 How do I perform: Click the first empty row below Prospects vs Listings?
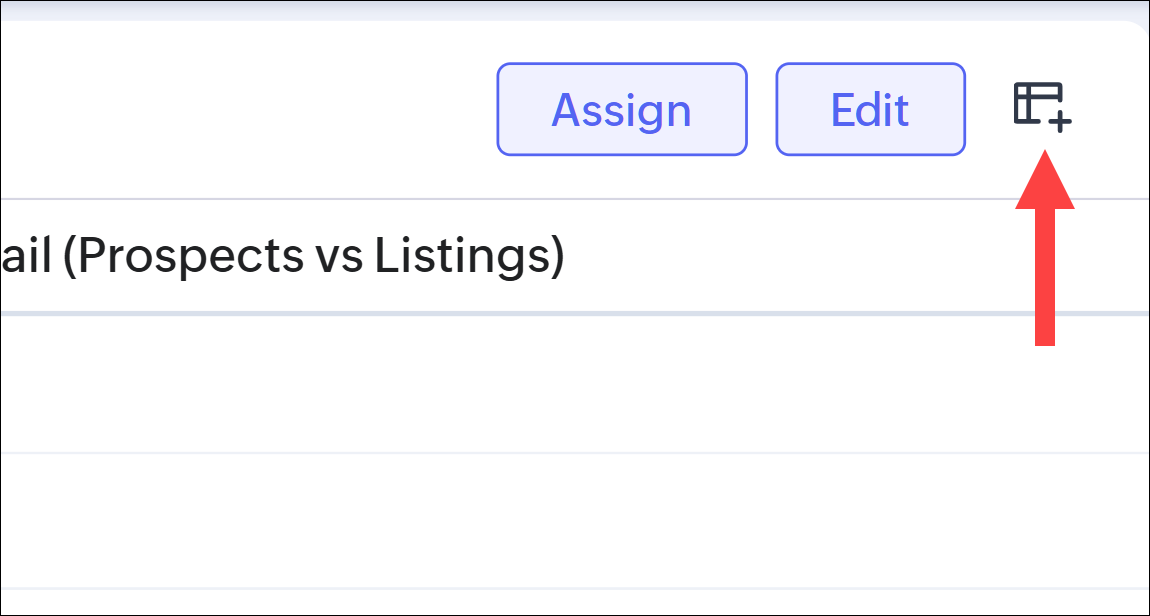[574, 385]
